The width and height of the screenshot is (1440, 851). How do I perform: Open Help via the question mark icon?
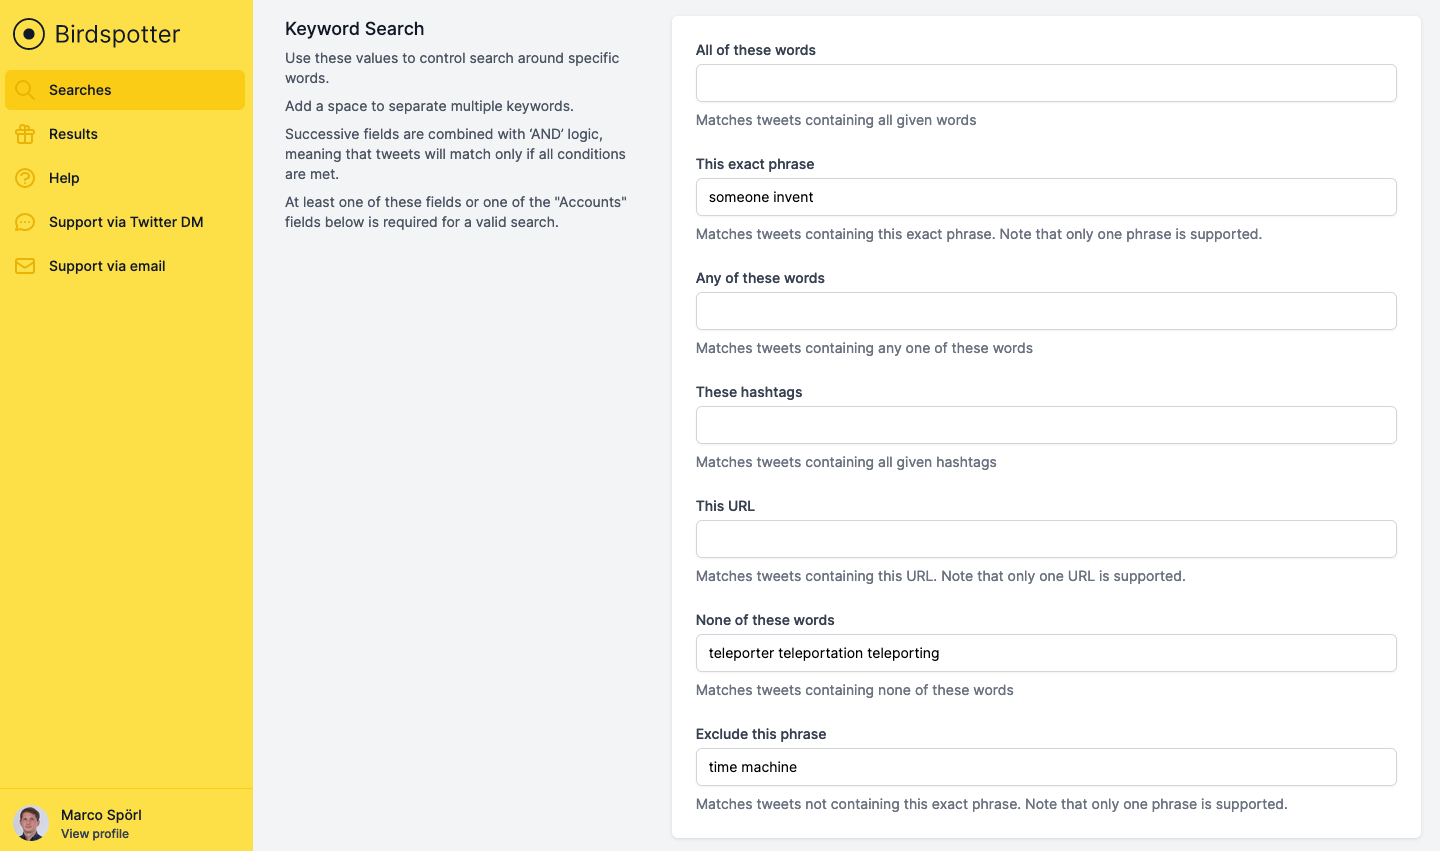pos(26,178)
